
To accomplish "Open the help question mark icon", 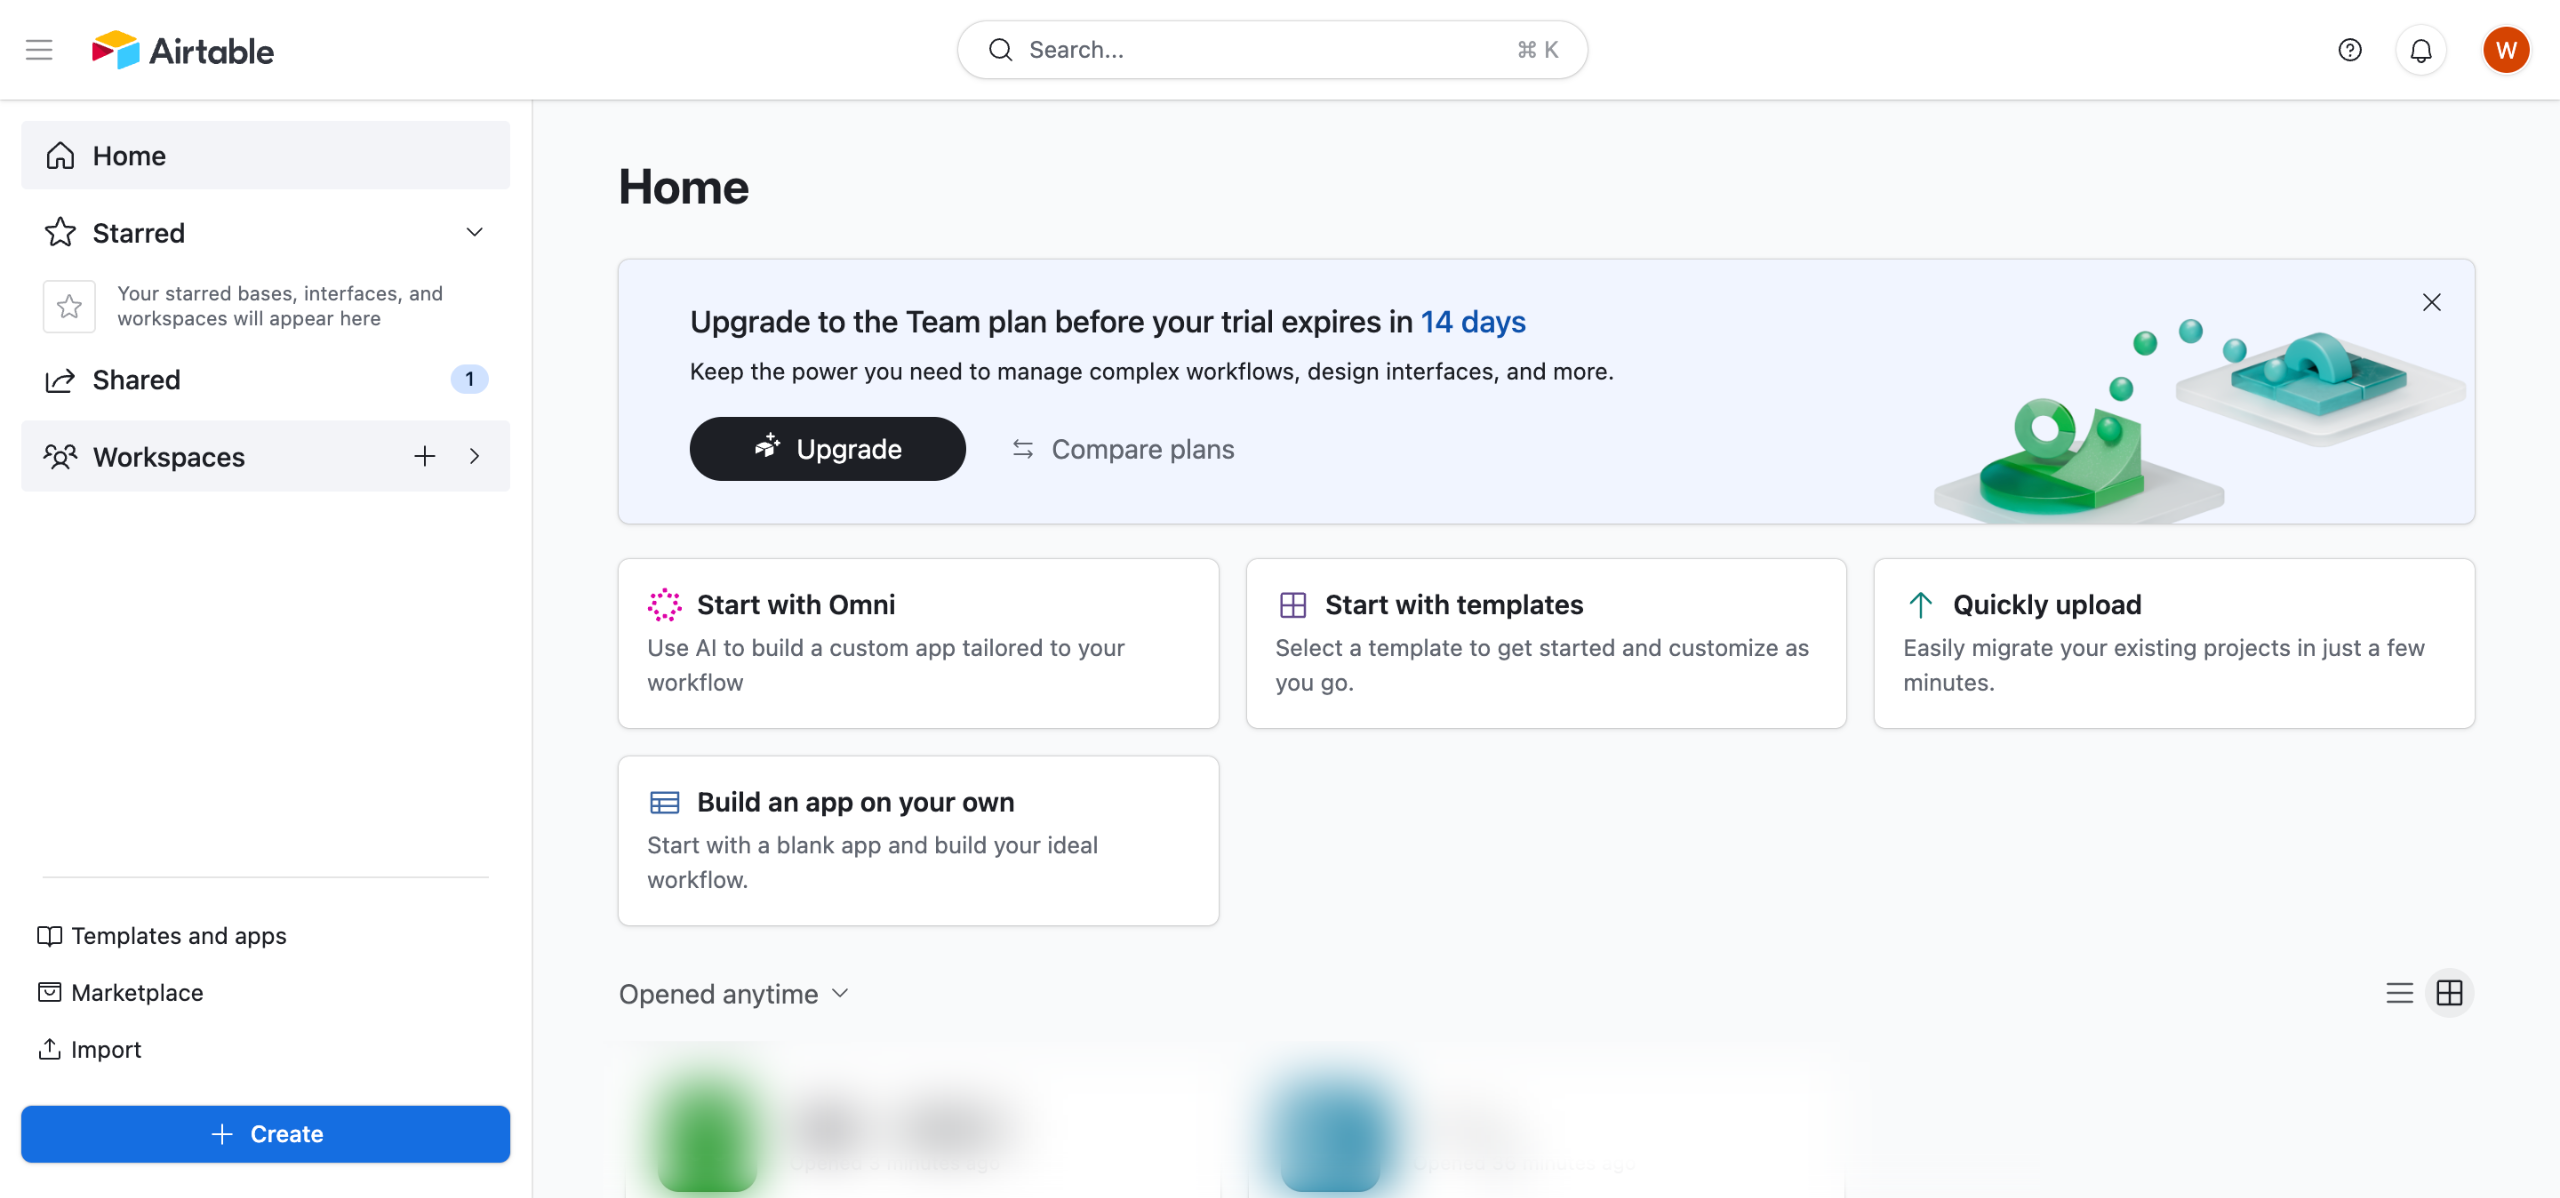I will coord(2349,50).
